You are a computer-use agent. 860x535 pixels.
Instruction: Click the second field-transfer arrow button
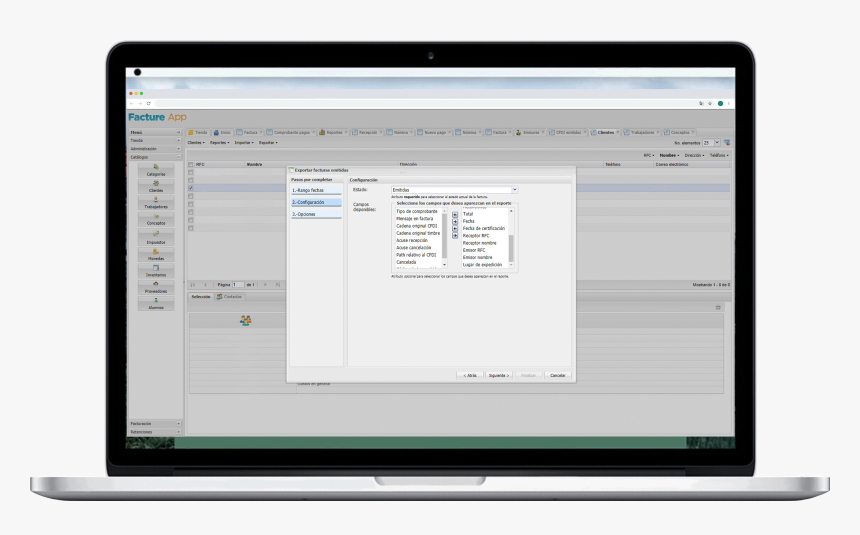pyautogui.click(x=455, y=222)
